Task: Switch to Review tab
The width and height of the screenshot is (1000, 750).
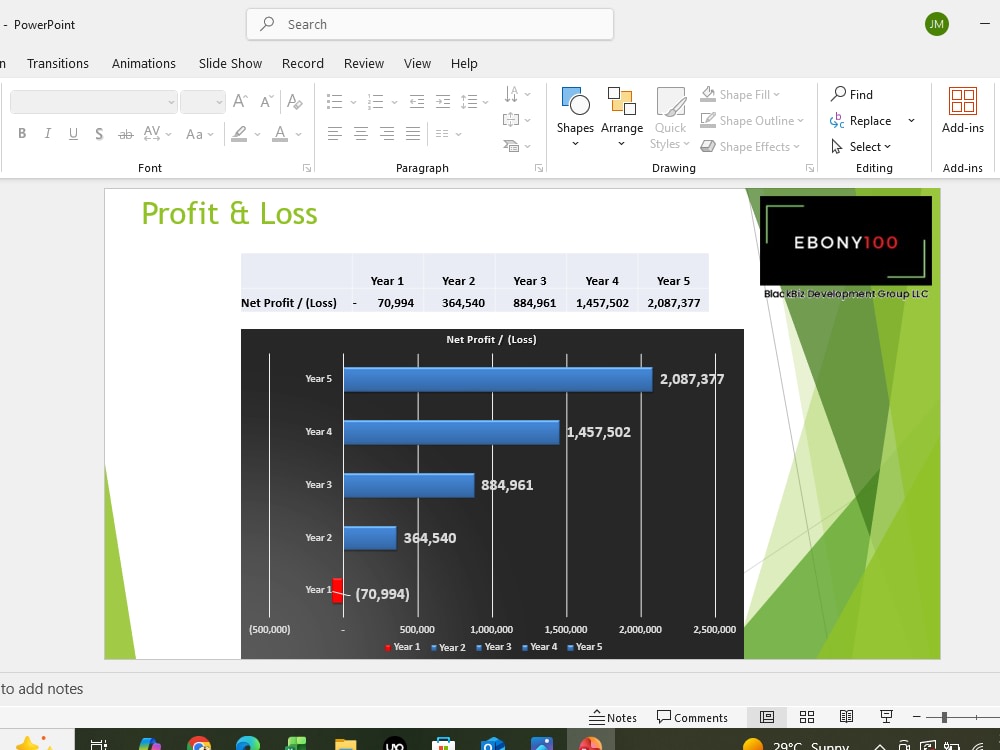Action: pyautogui.click(x=364, y=63)
